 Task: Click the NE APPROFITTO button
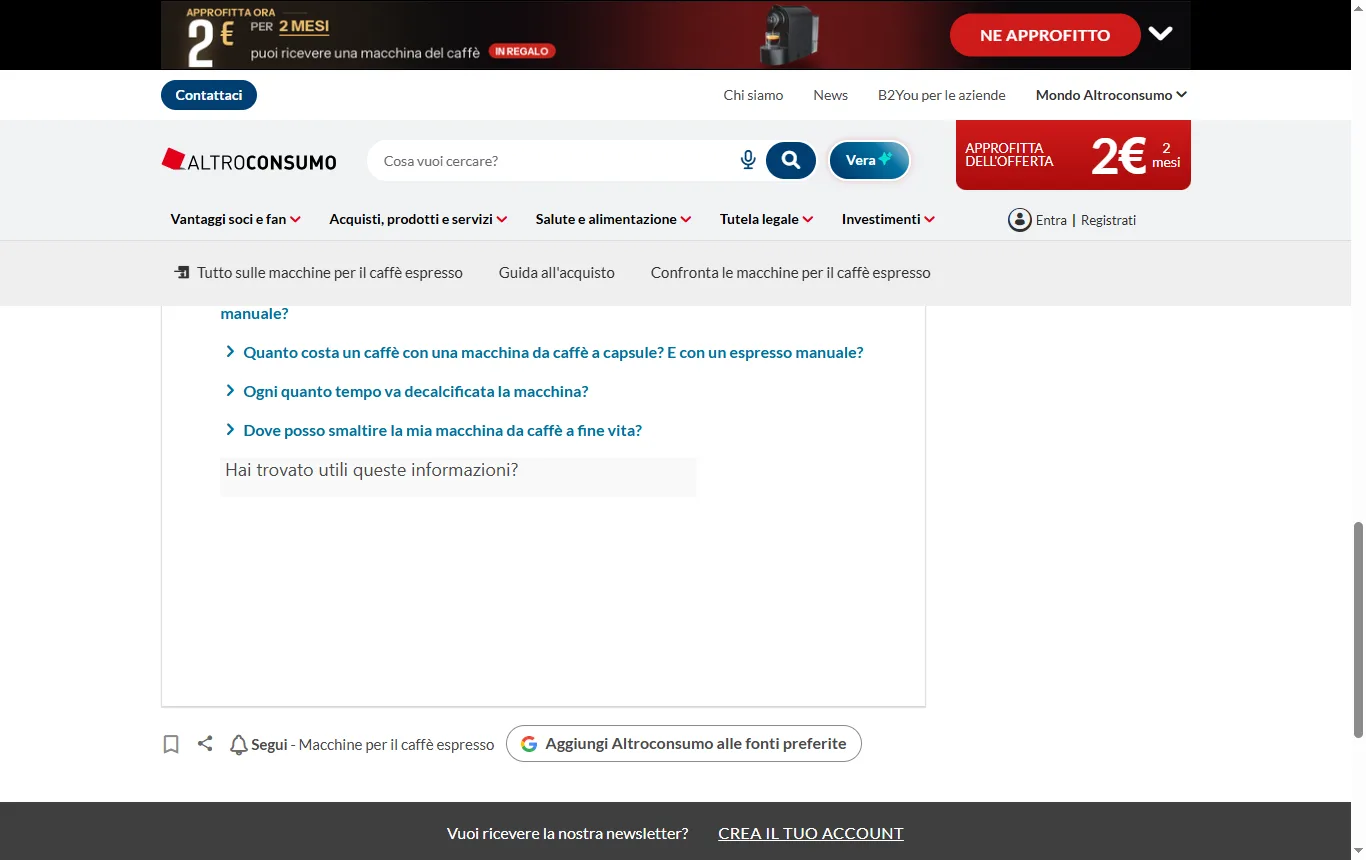tap(1045, 35)
